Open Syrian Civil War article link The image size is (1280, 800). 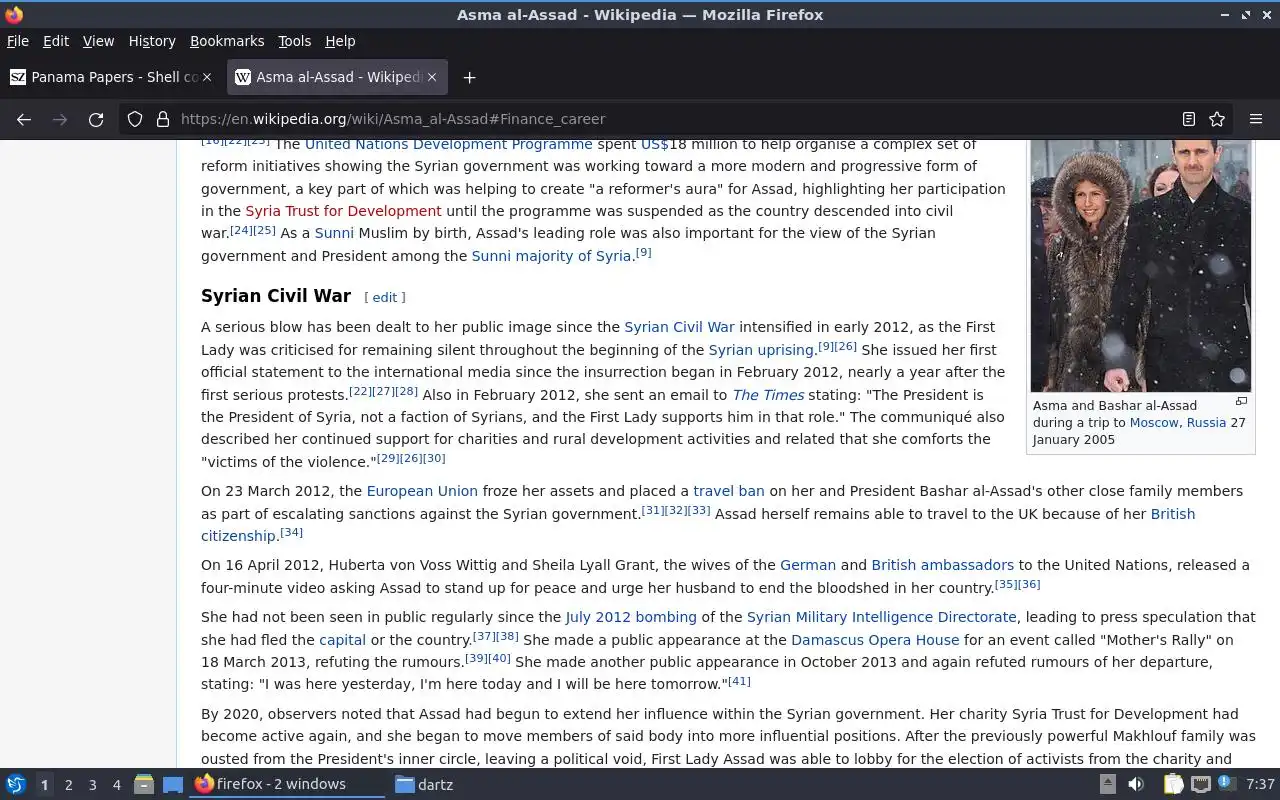(x=679, y=327)
